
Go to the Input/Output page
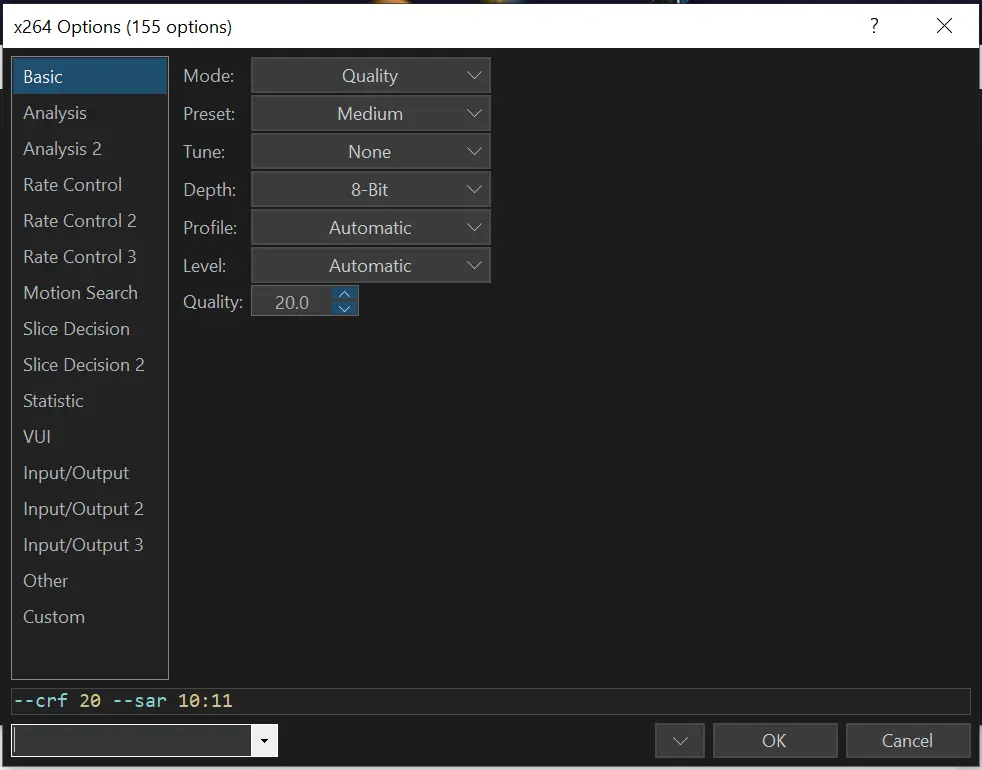[x=90, y=473]
